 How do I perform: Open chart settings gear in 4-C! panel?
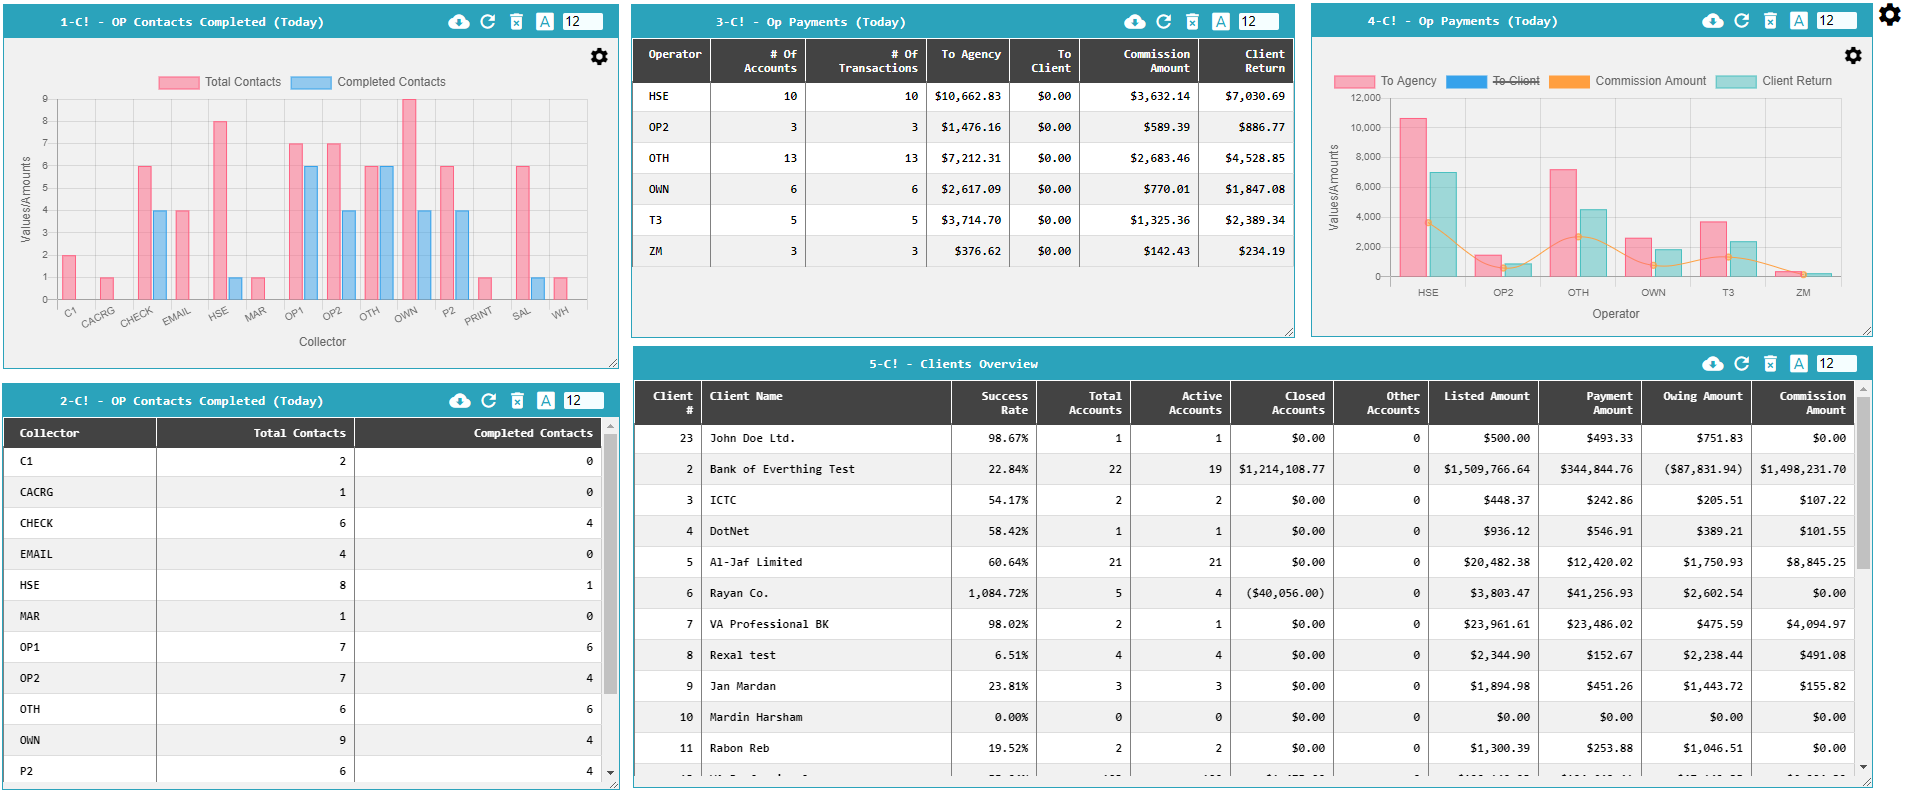tap(1853, 56)
